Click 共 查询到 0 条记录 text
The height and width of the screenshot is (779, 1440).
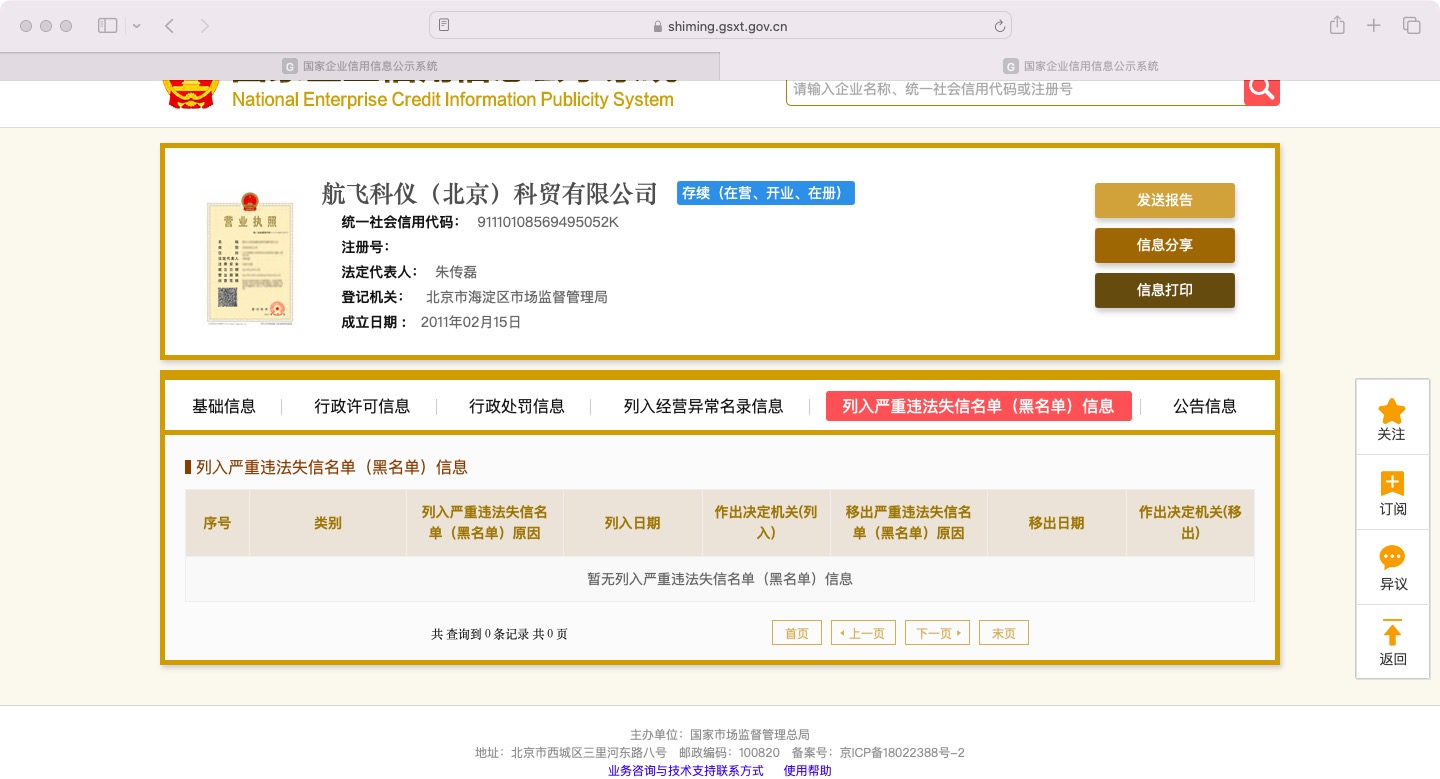tap(478, 634)
